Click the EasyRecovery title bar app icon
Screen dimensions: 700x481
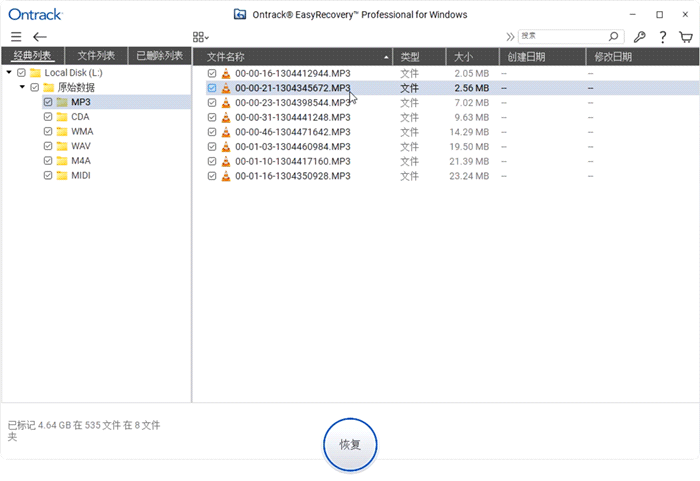240,14
